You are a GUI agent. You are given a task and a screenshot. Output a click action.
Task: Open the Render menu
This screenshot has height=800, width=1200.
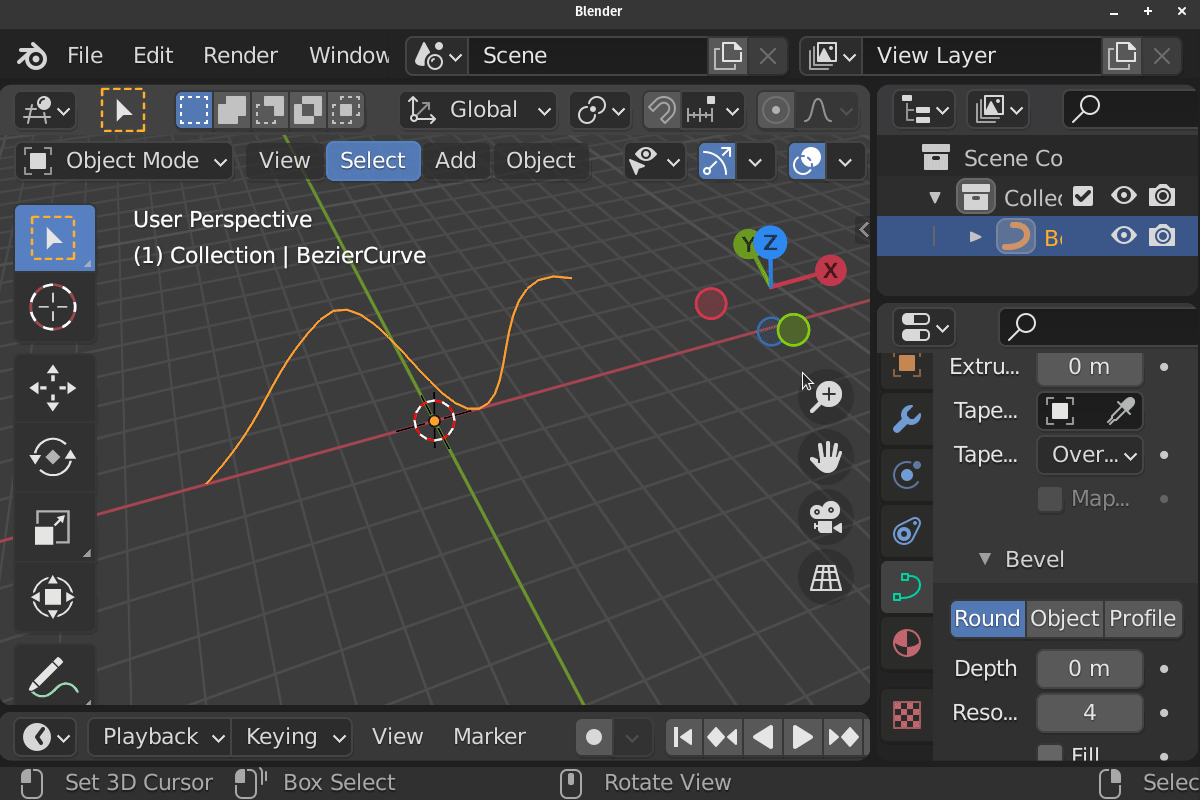241,56
